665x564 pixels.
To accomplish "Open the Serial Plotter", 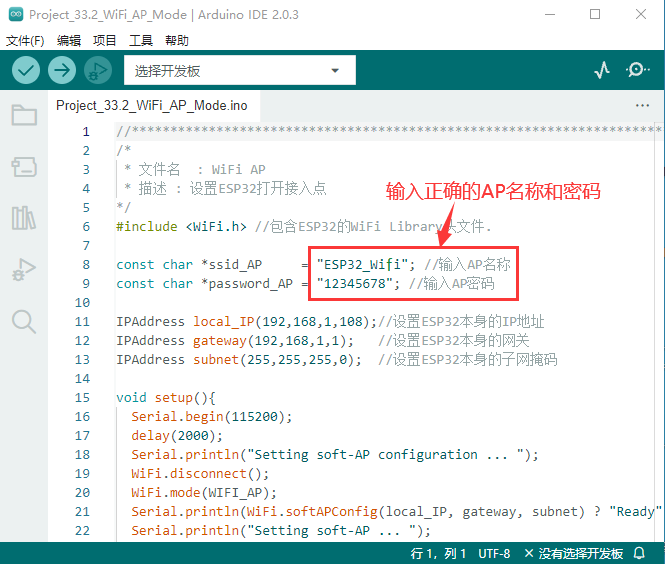I will click(x=602, y=70).
